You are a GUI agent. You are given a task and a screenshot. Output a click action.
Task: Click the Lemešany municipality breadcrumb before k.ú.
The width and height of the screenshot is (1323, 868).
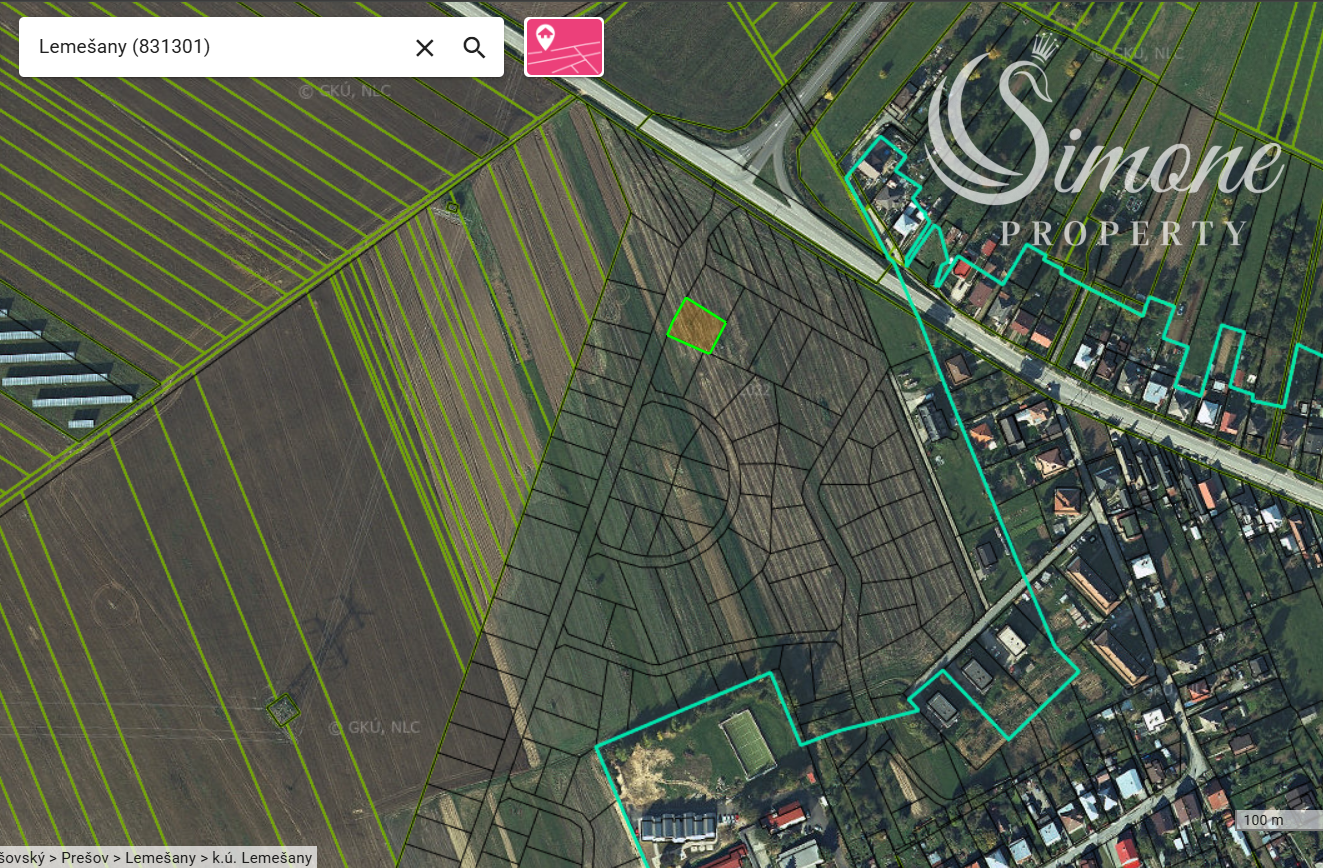pos(162,857)
